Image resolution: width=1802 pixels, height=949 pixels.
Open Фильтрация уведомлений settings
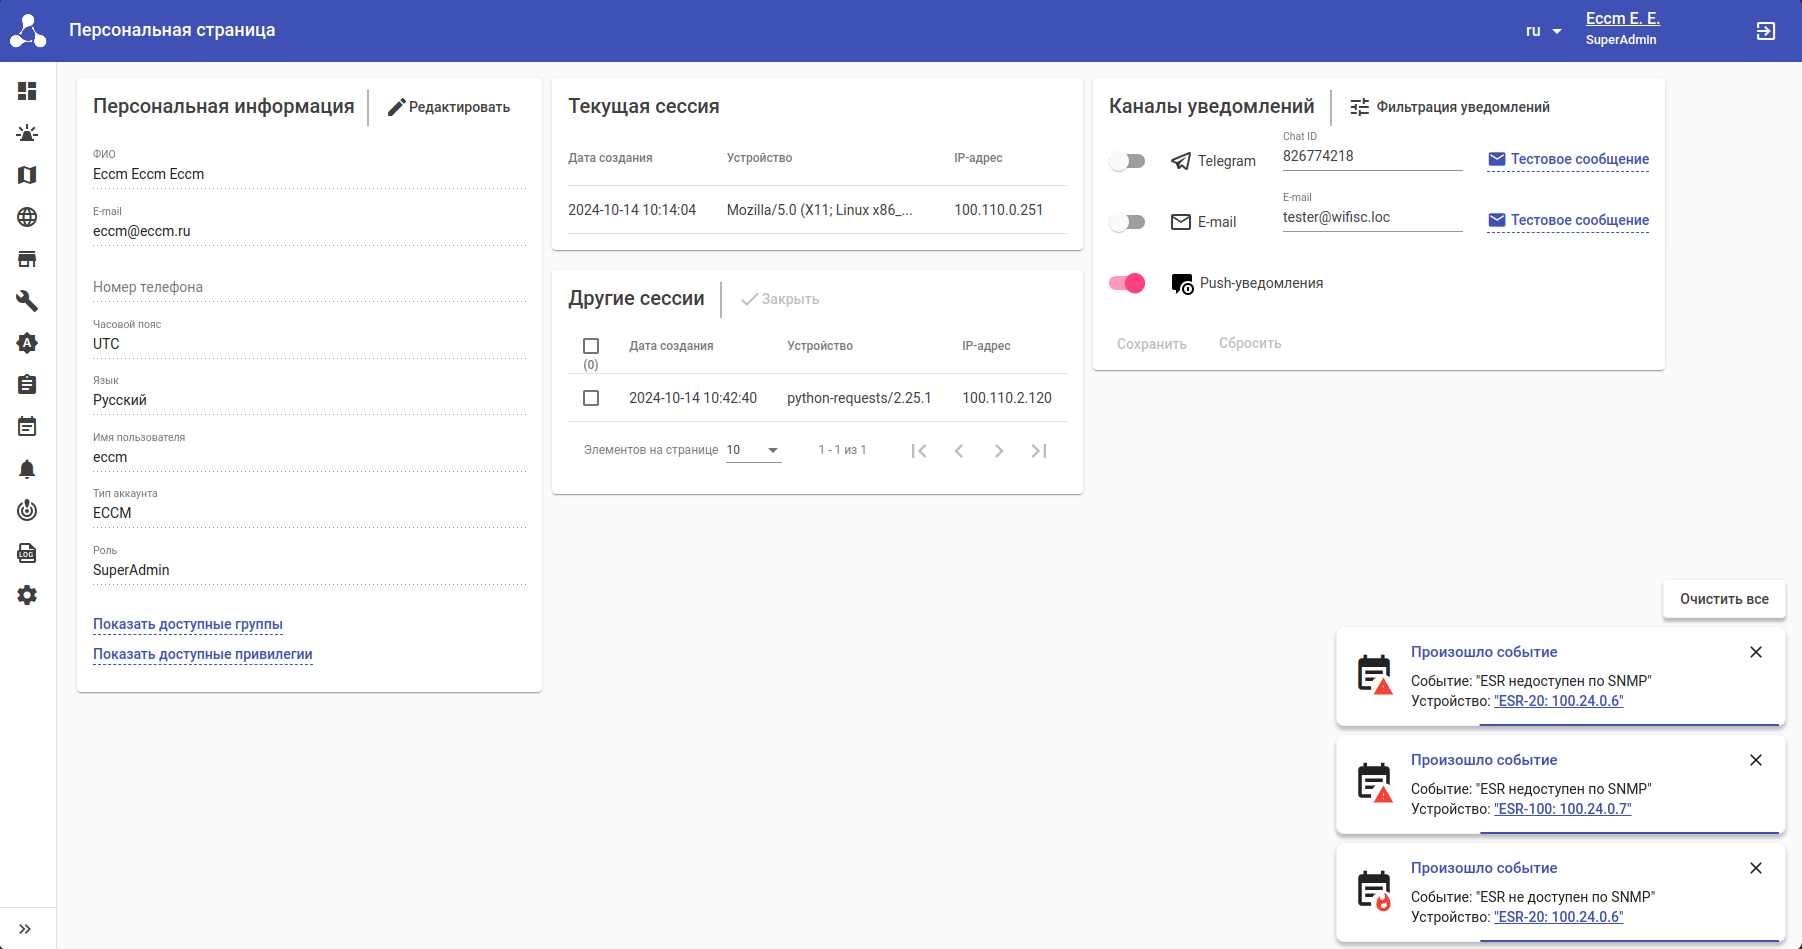(x=1450, y=107)
